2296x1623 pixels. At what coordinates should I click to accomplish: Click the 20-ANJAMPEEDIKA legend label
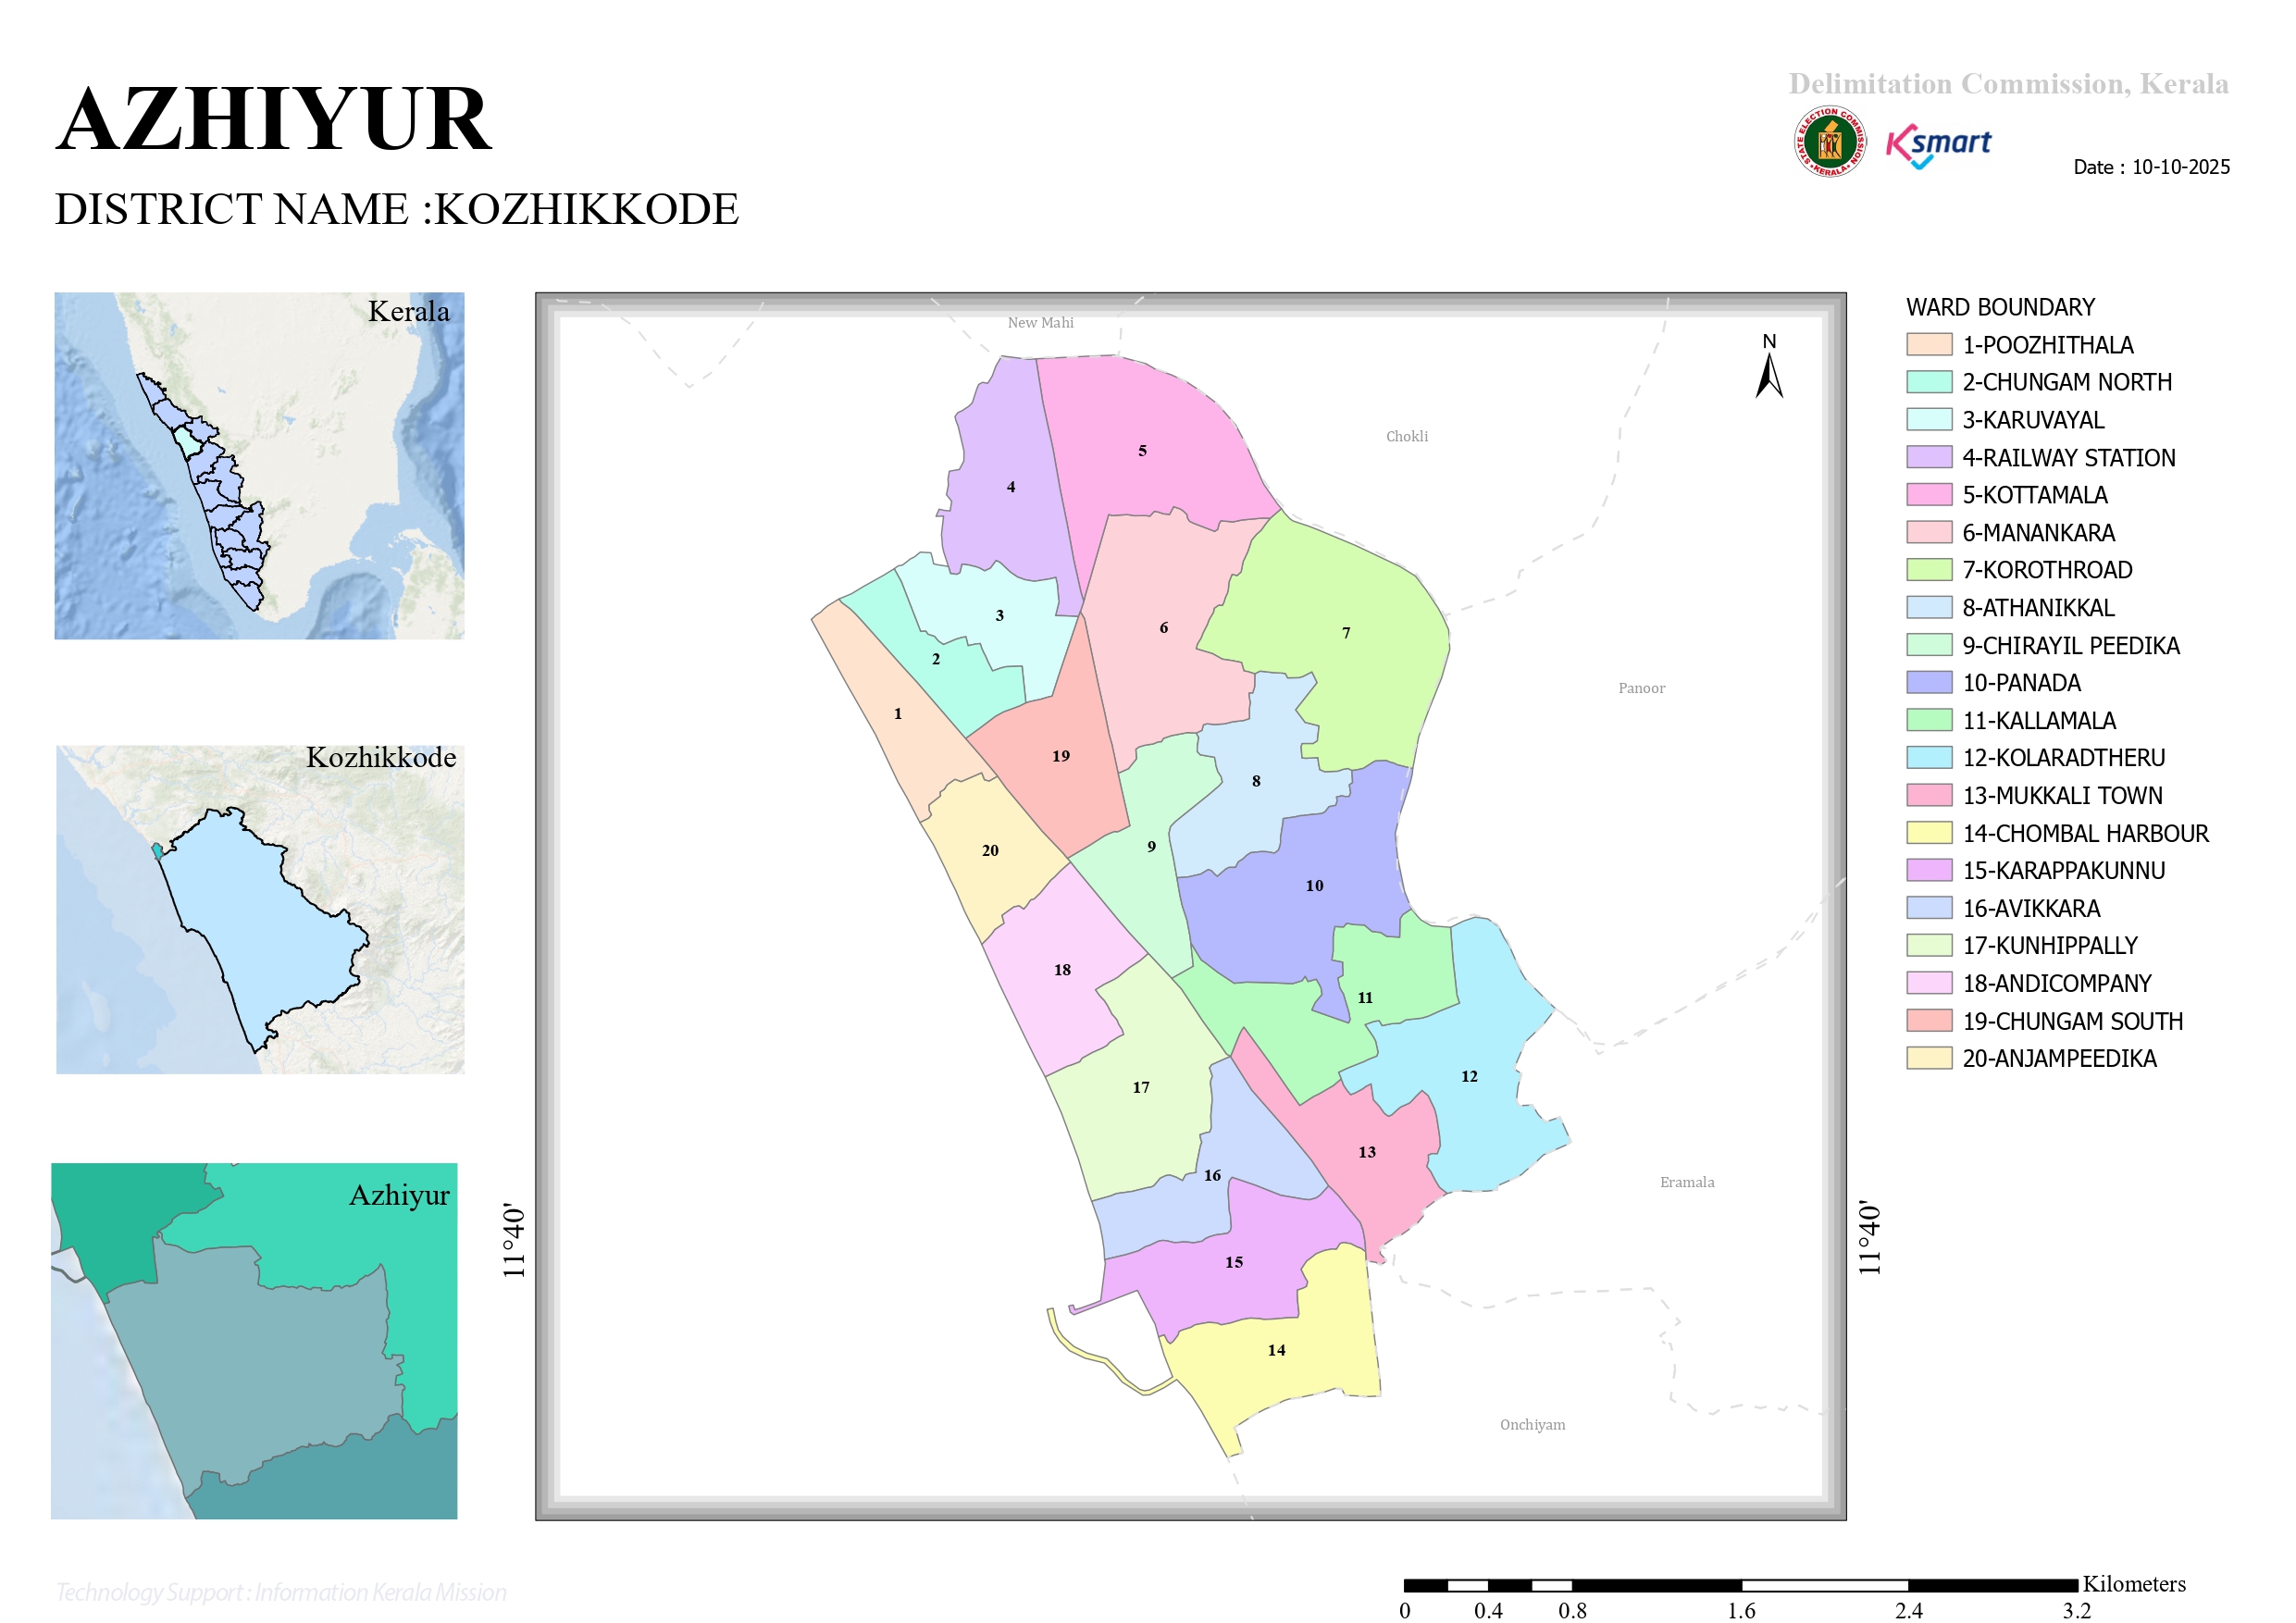[x=2059, y=1058]
